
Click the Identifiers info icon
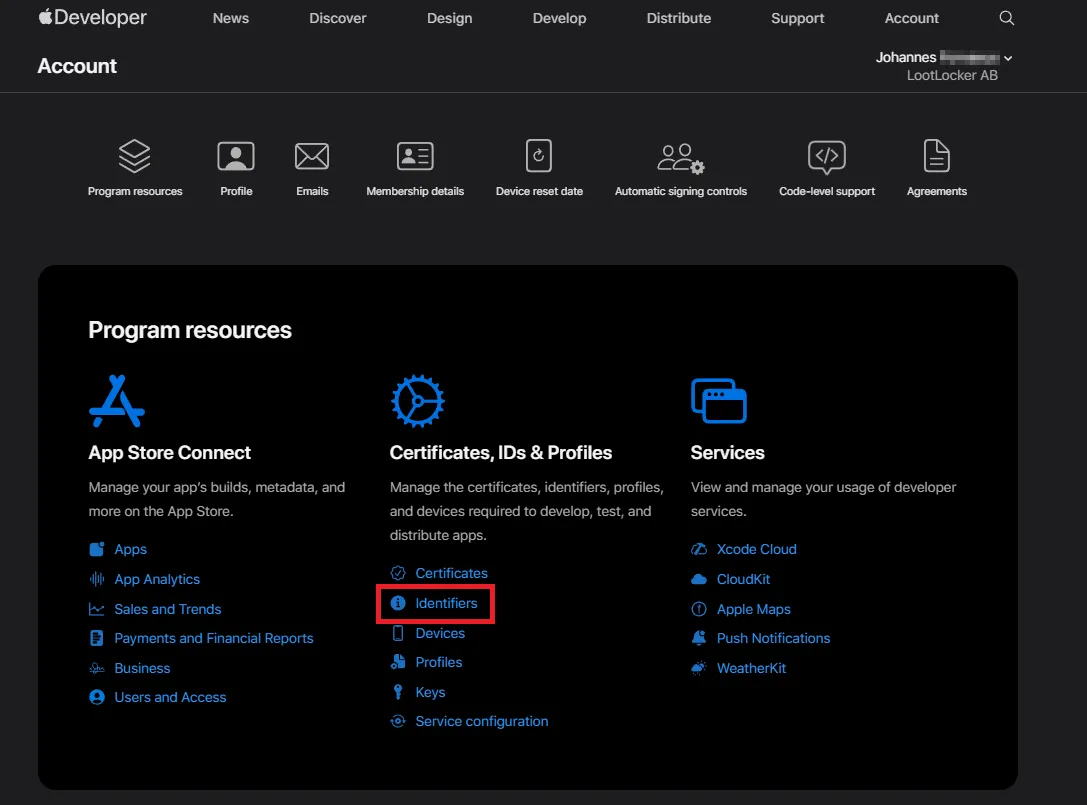[398, 603]
